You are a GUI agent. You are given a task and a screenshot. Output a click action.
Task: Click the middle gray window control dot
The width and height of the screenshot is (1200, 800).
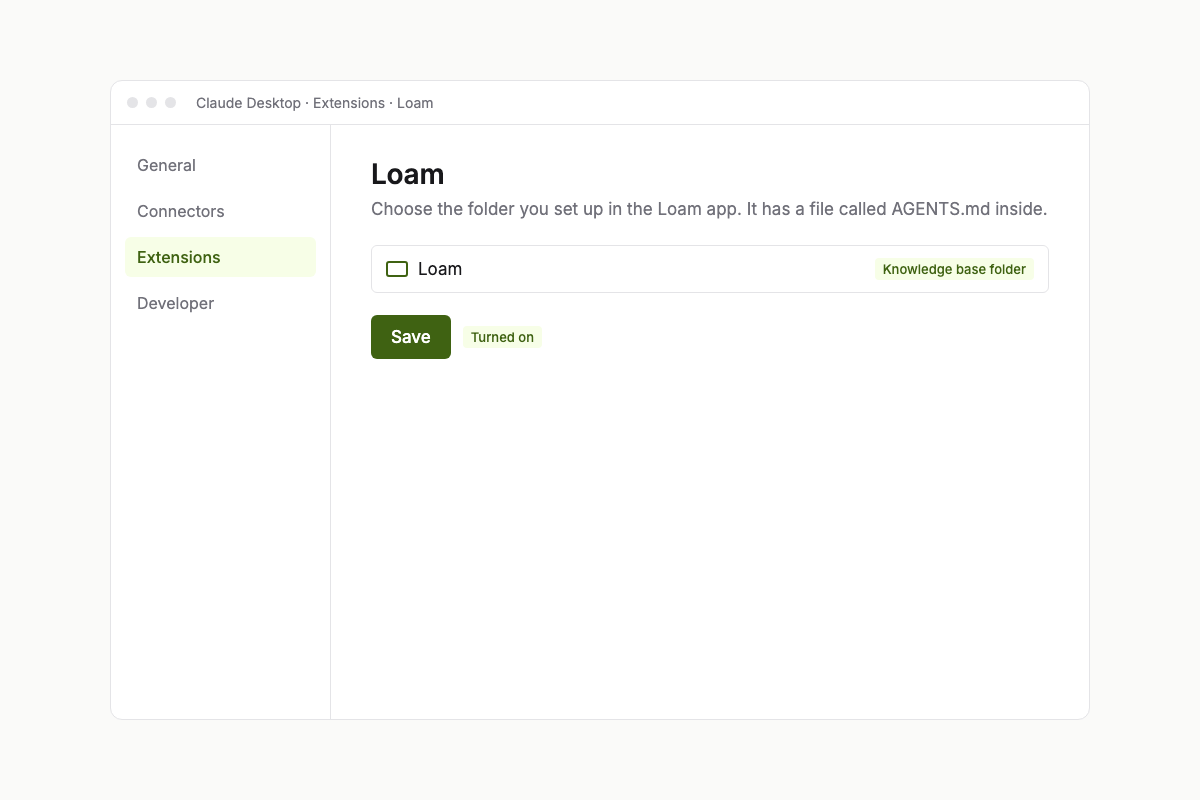pyautogui.click(x=151, y=103)
